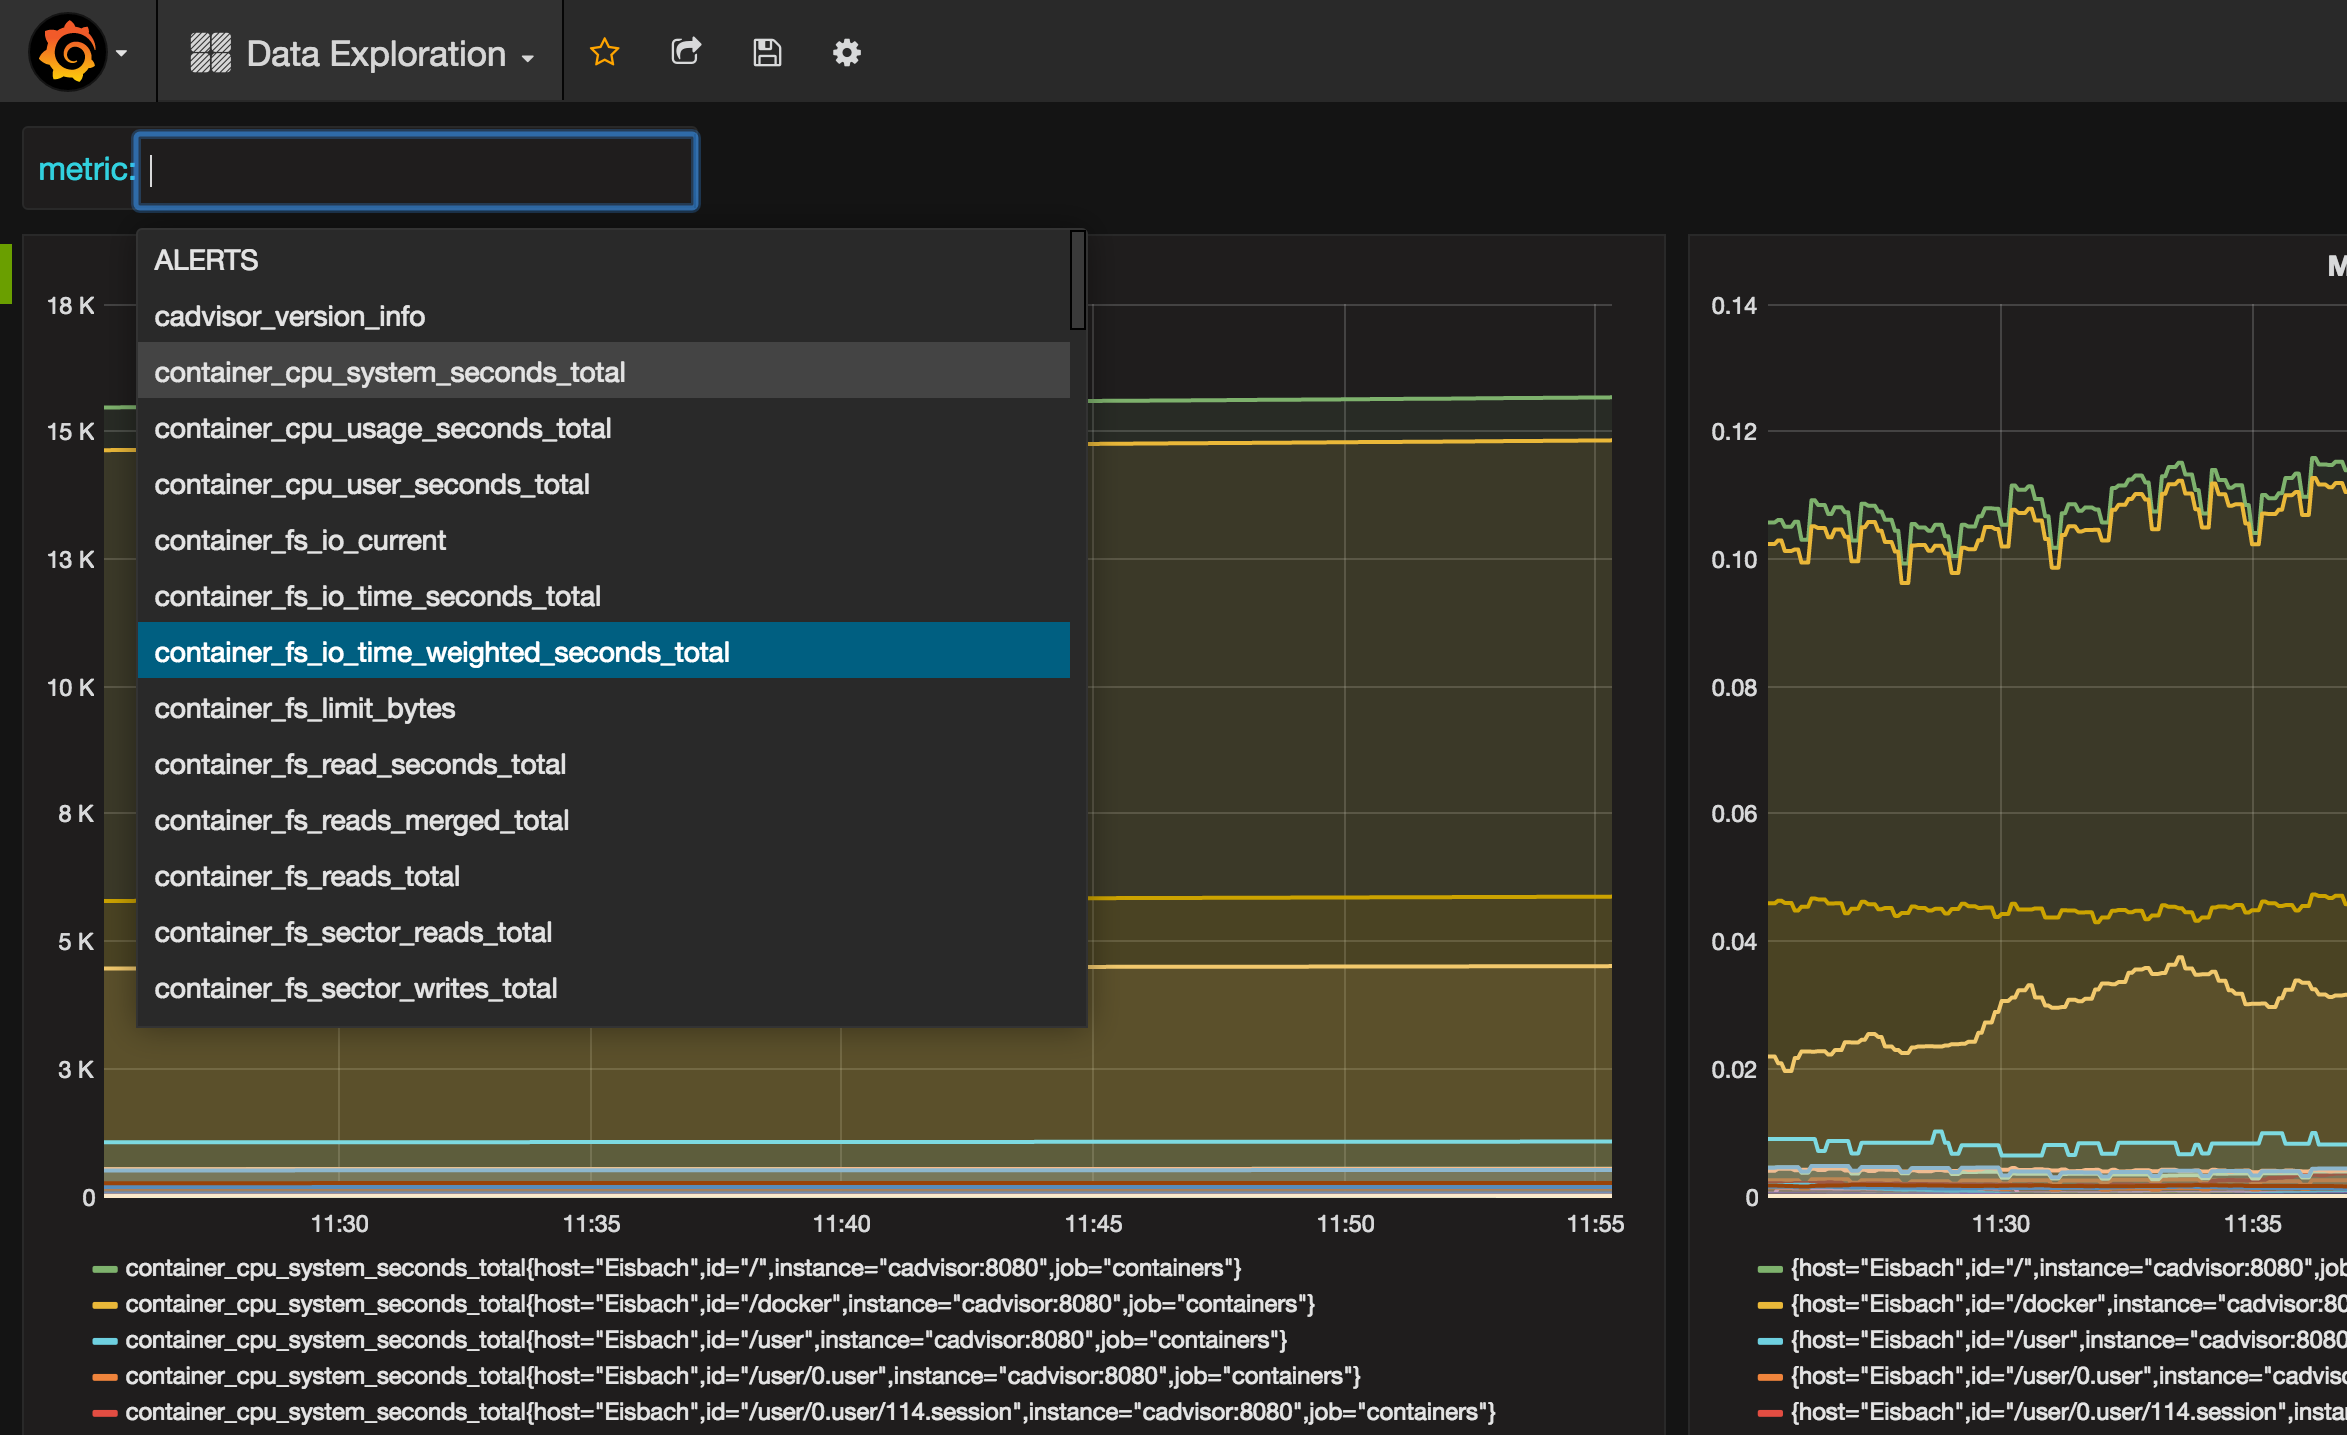The width and height of the screenshot is (2347, 1435).
Task: Click the metric dropdown list scrollbar
Action: 1077,281
